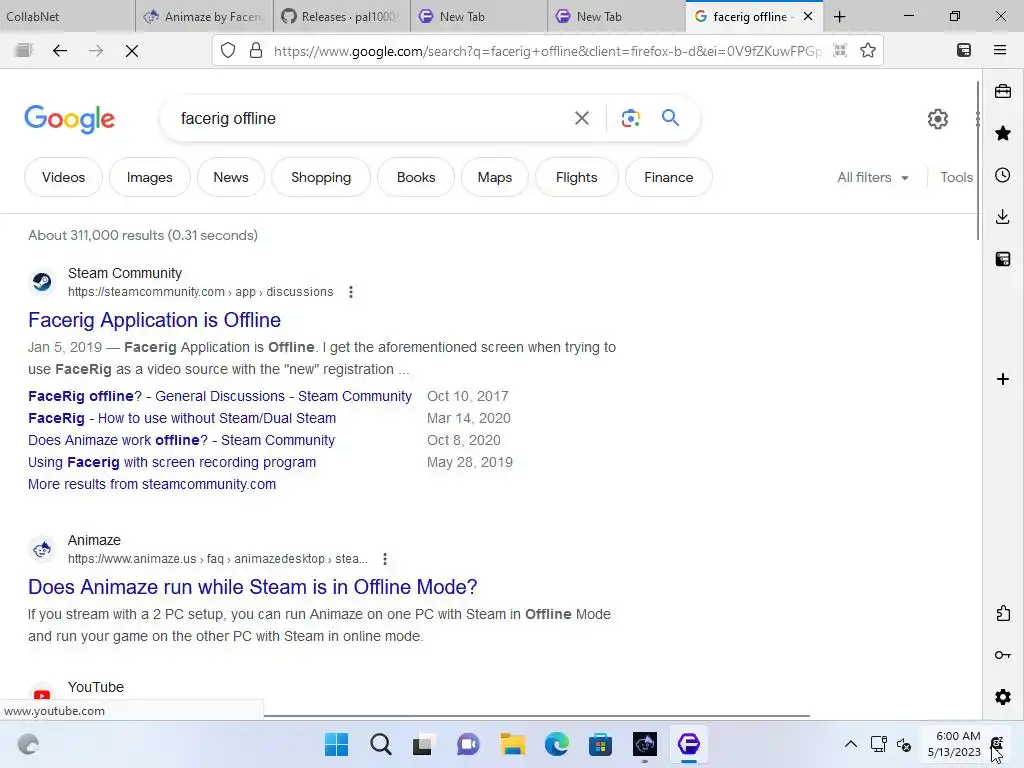Image resolution: width=1024 pixels, height=768 pixels.
Task: Stop loading the page
Action: (131, 50)
